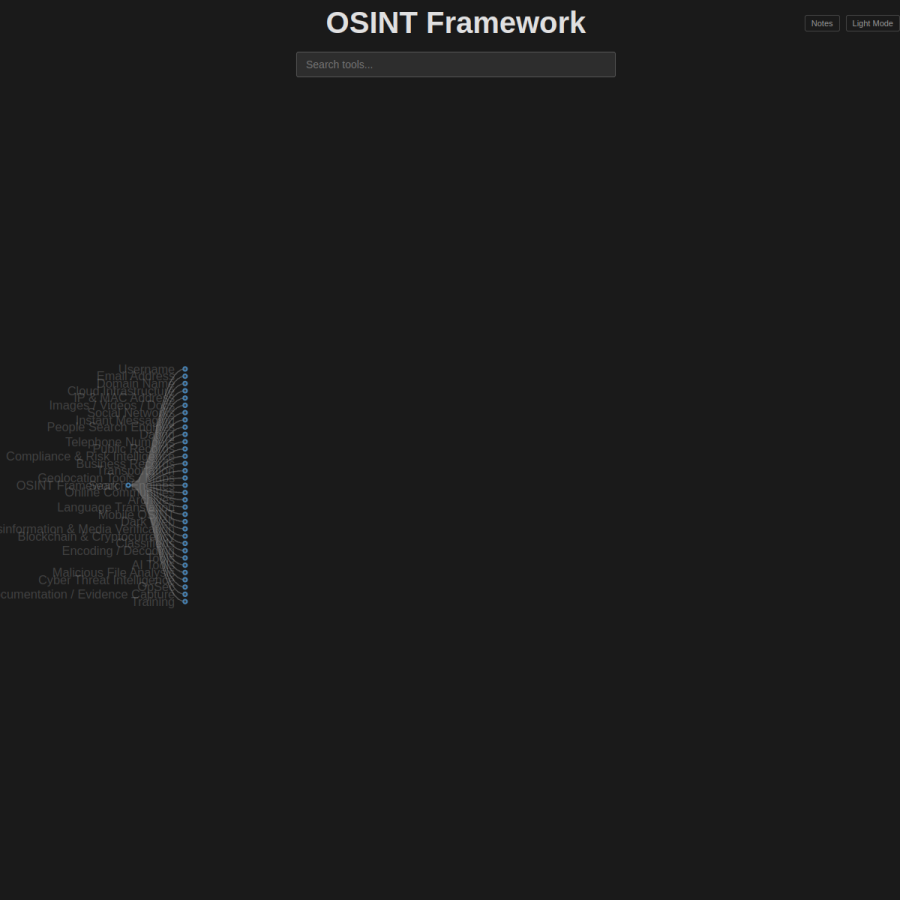Expand the Public Records node

[x=185, y=449]
